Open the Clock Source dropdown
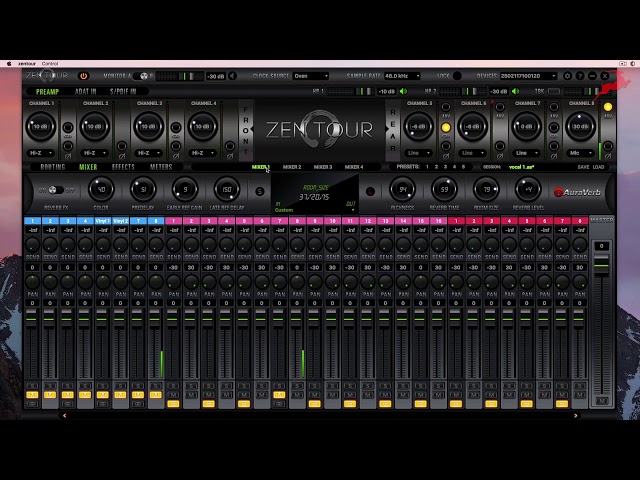 point(311,76)
